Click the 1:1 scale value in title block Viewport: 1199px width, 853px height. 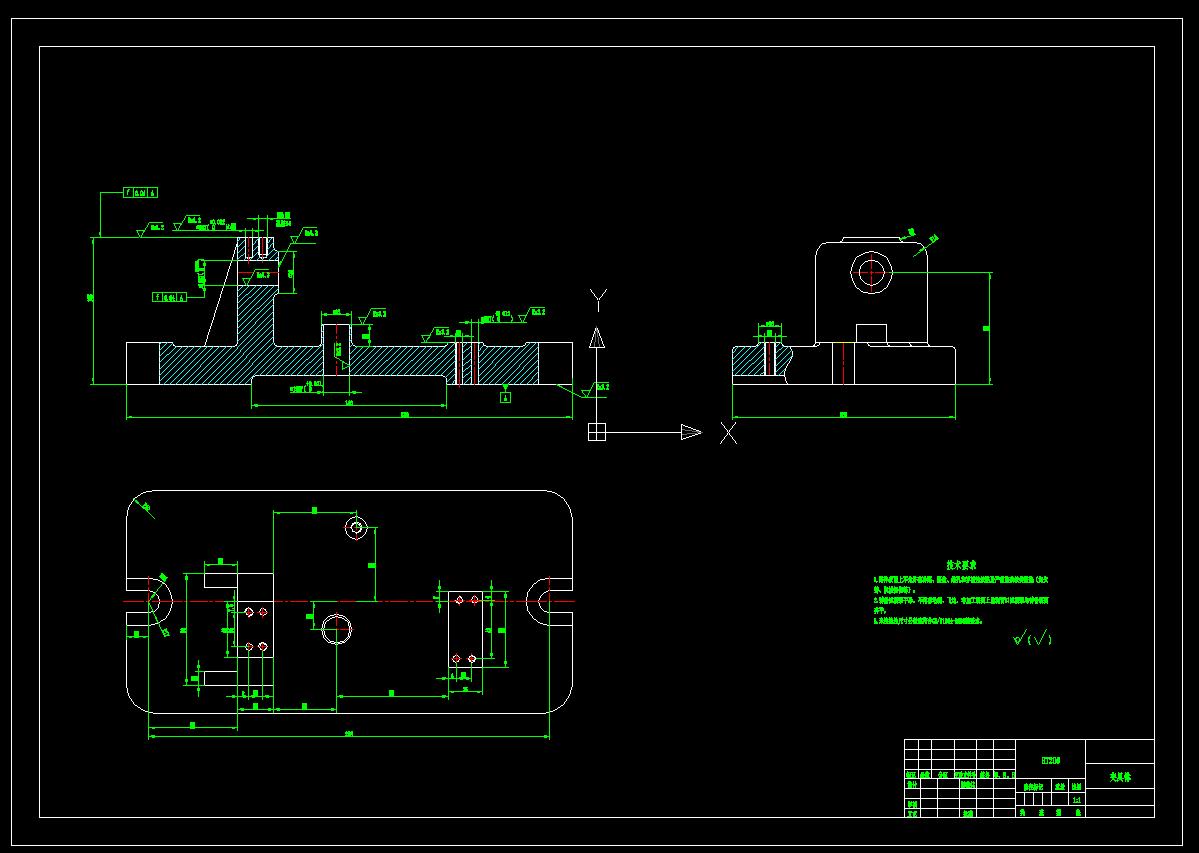click(1077, 800)
